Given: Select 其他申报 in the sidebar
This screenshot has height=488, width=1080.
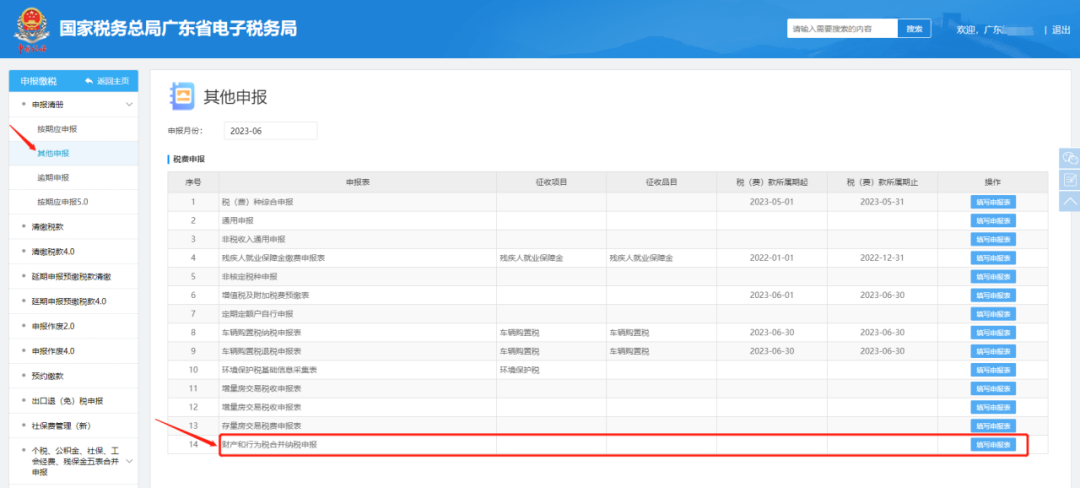Looking at the screenshot, I should (x=53, y=153).
